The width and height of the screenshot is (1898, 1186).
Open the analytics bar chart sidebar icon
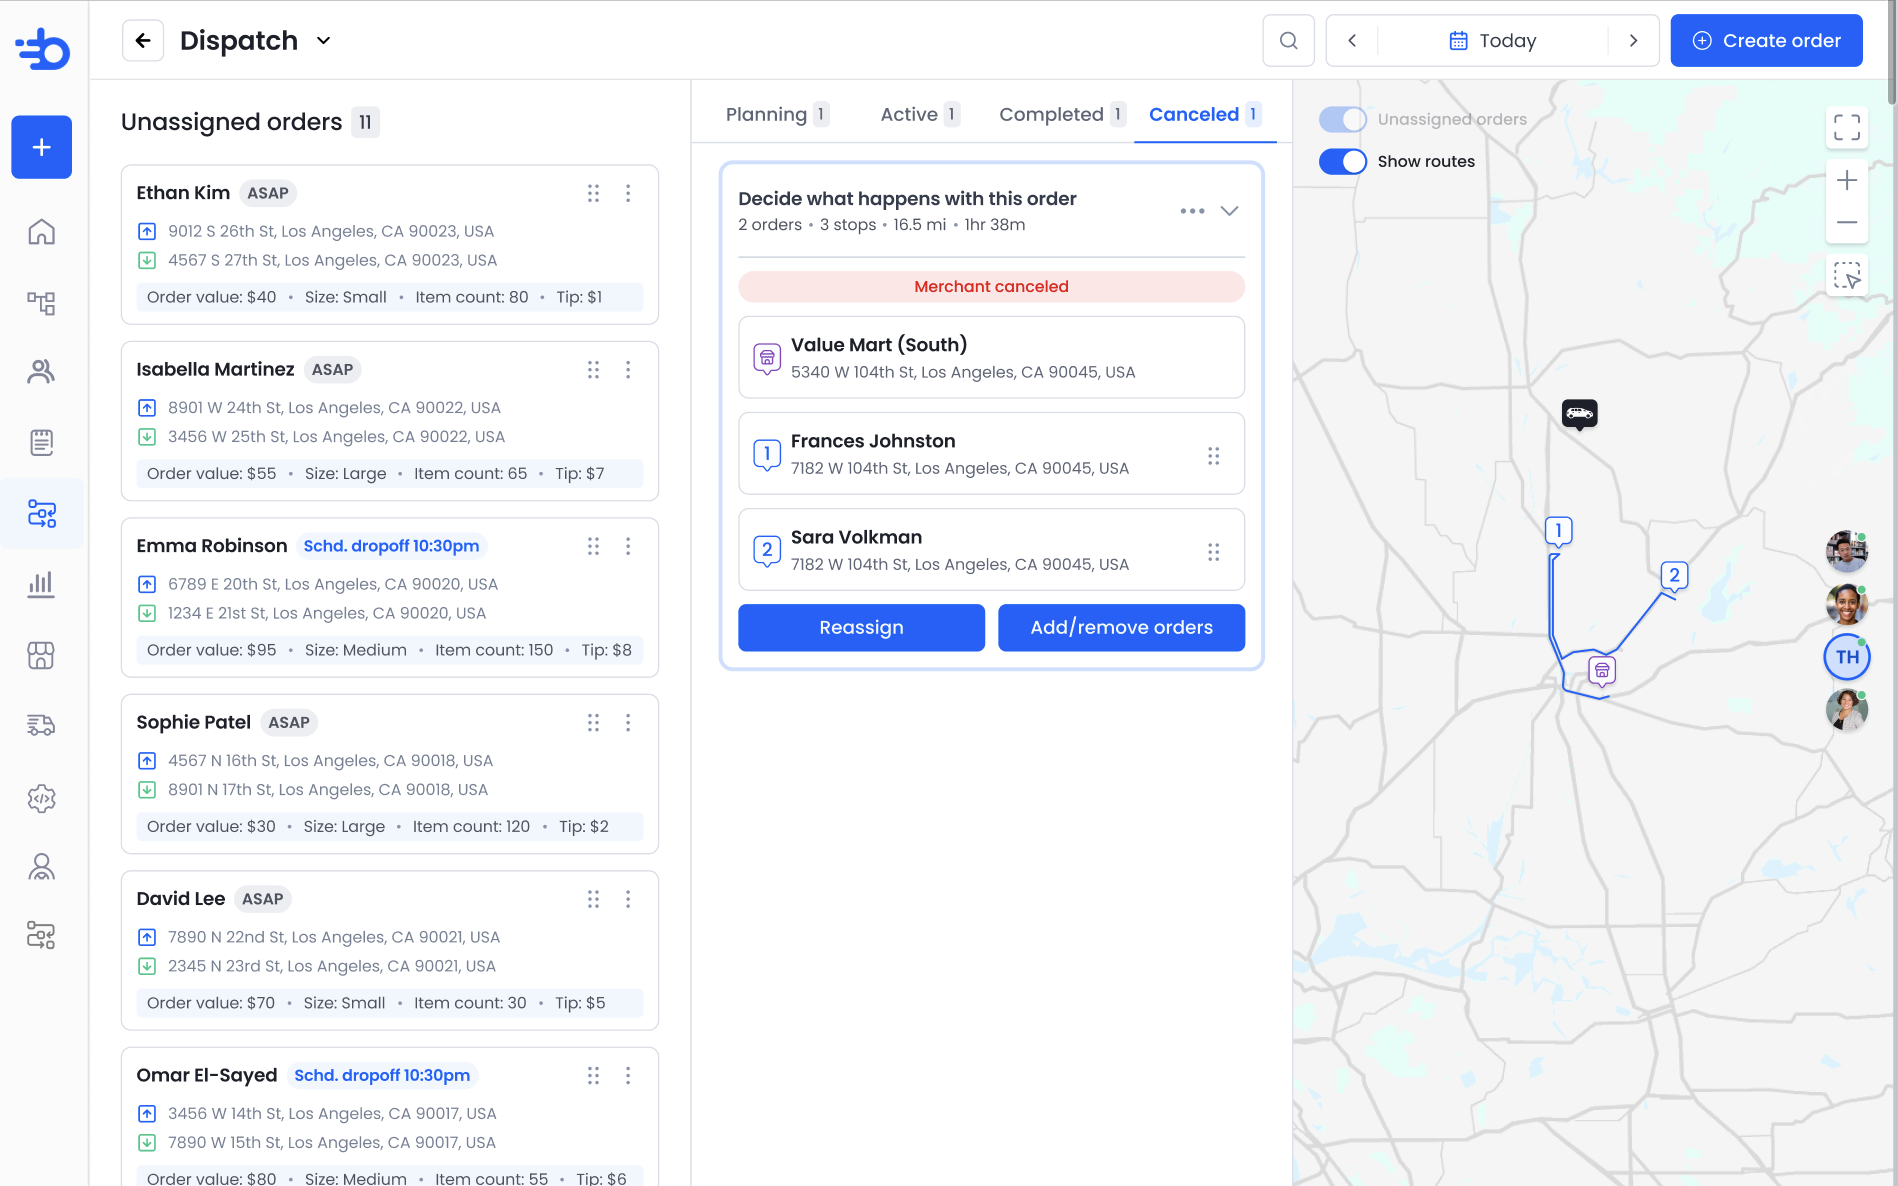click(x=41, y=584)
